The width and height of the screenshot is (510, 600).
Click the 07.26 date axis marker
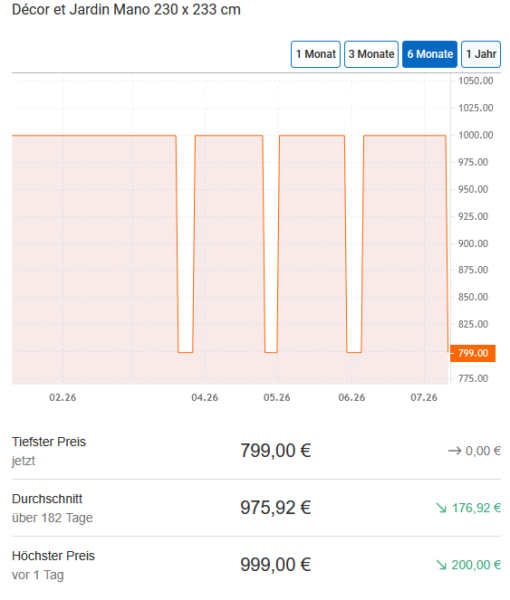point(424,398)
